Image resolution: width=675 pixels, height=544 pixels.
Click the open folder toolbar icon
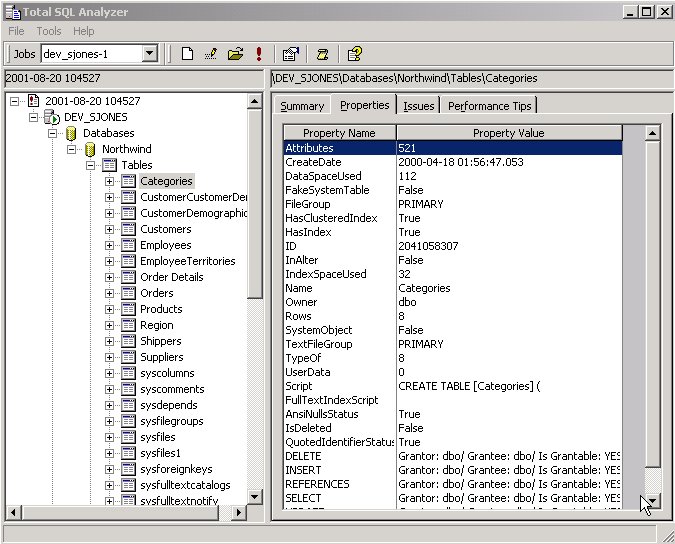point(235,54)
